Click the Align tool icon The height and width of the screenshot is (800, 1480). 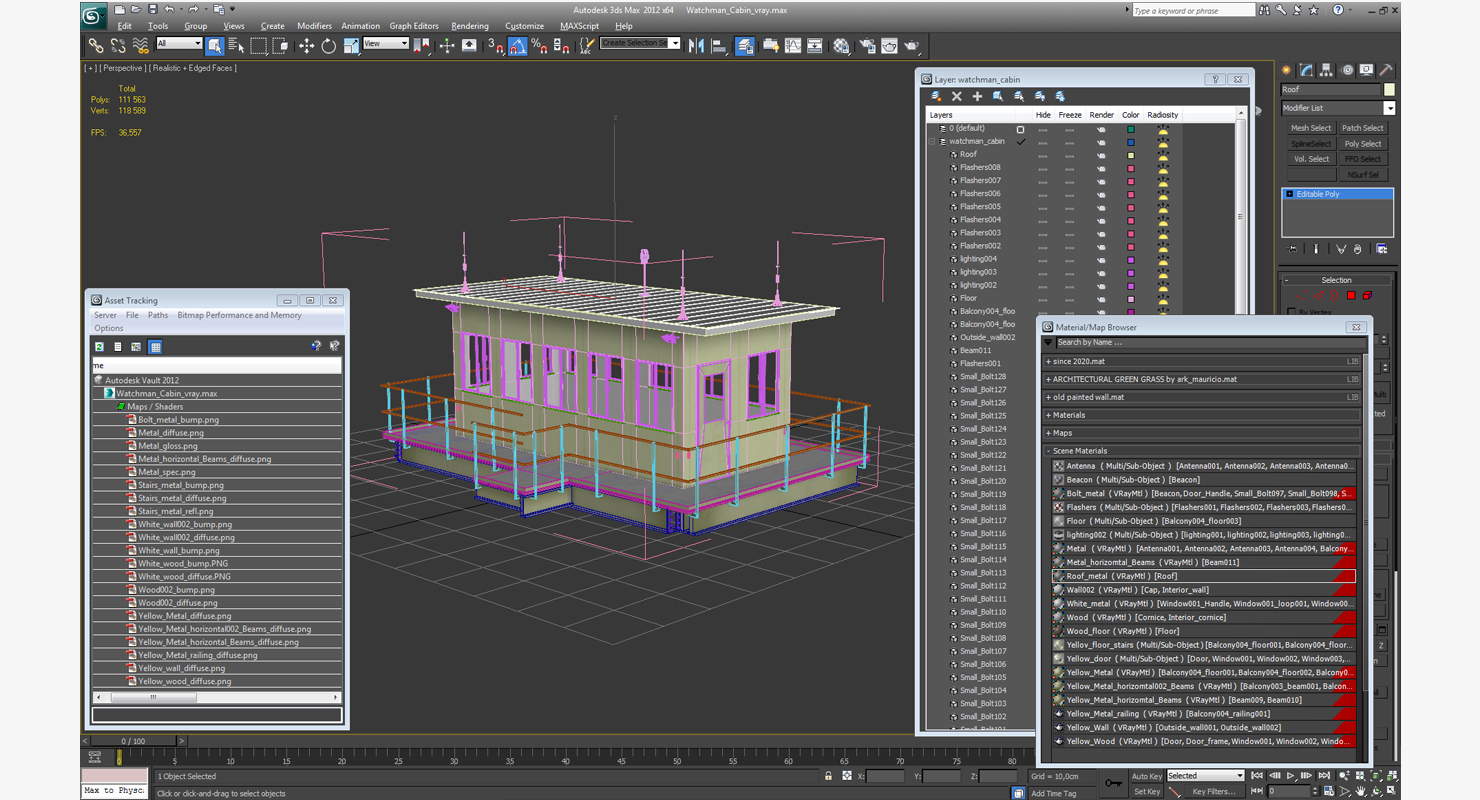718,45
